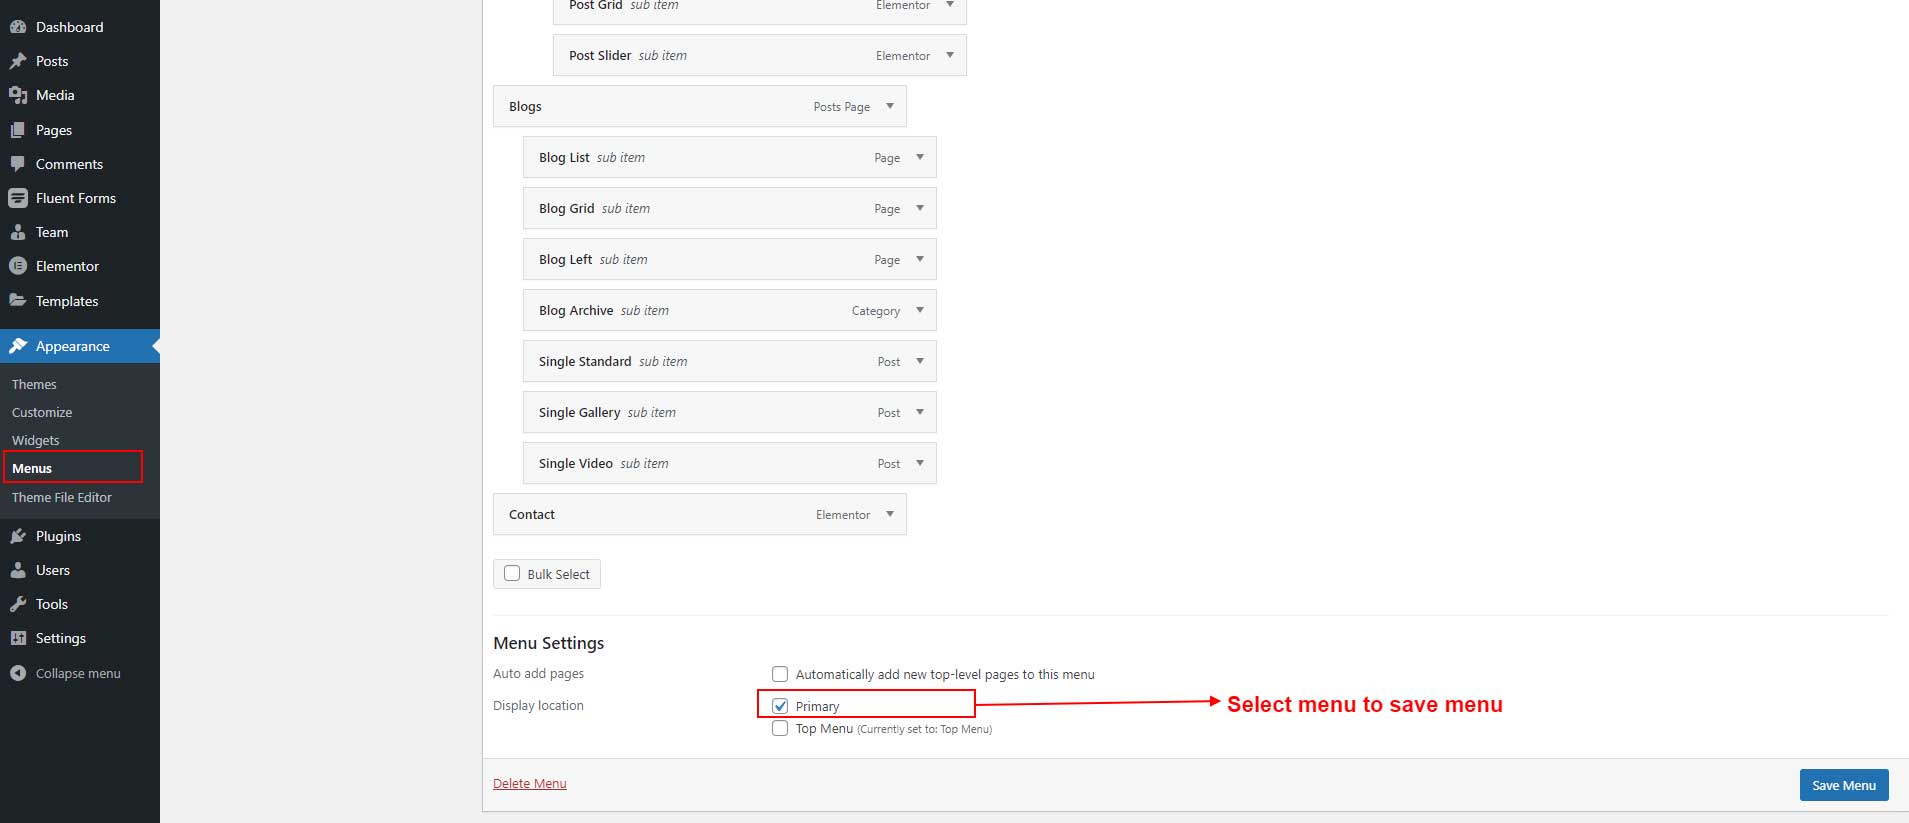Open the Menus submenu page
Viewport: 1909px width, 823px height.
[x=32, y=468]
